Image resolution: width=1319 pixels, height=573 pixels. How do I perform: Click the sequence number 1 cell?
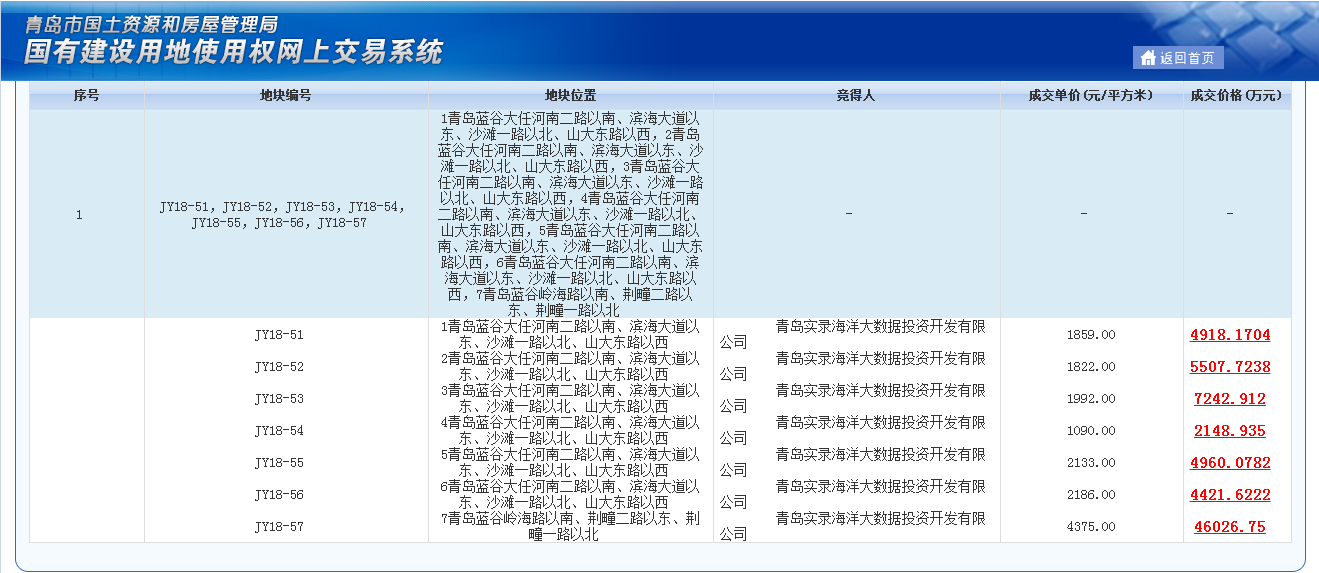(79, 214)
